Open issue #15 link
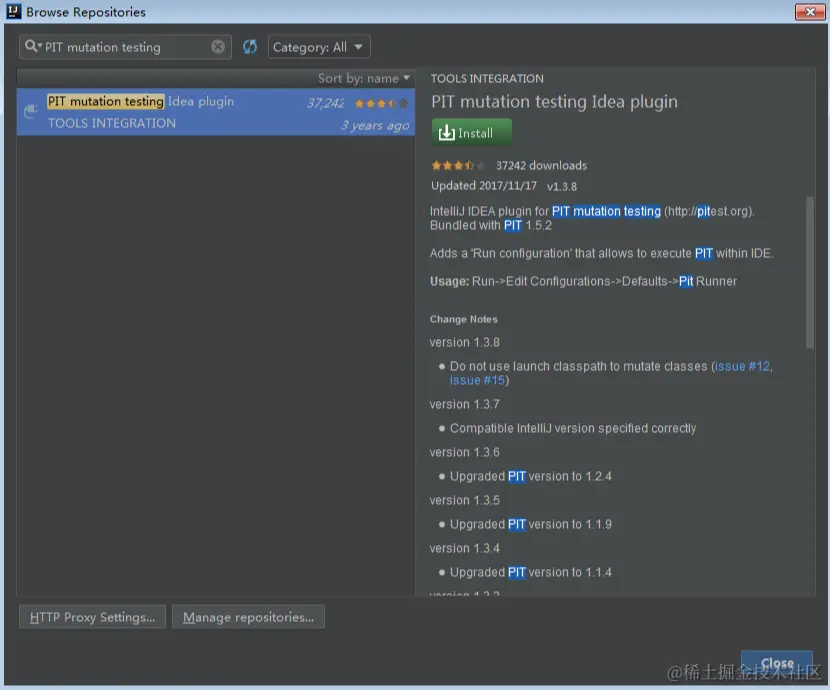Viewport: 830px width, 690px height. [x=477, y=380]
